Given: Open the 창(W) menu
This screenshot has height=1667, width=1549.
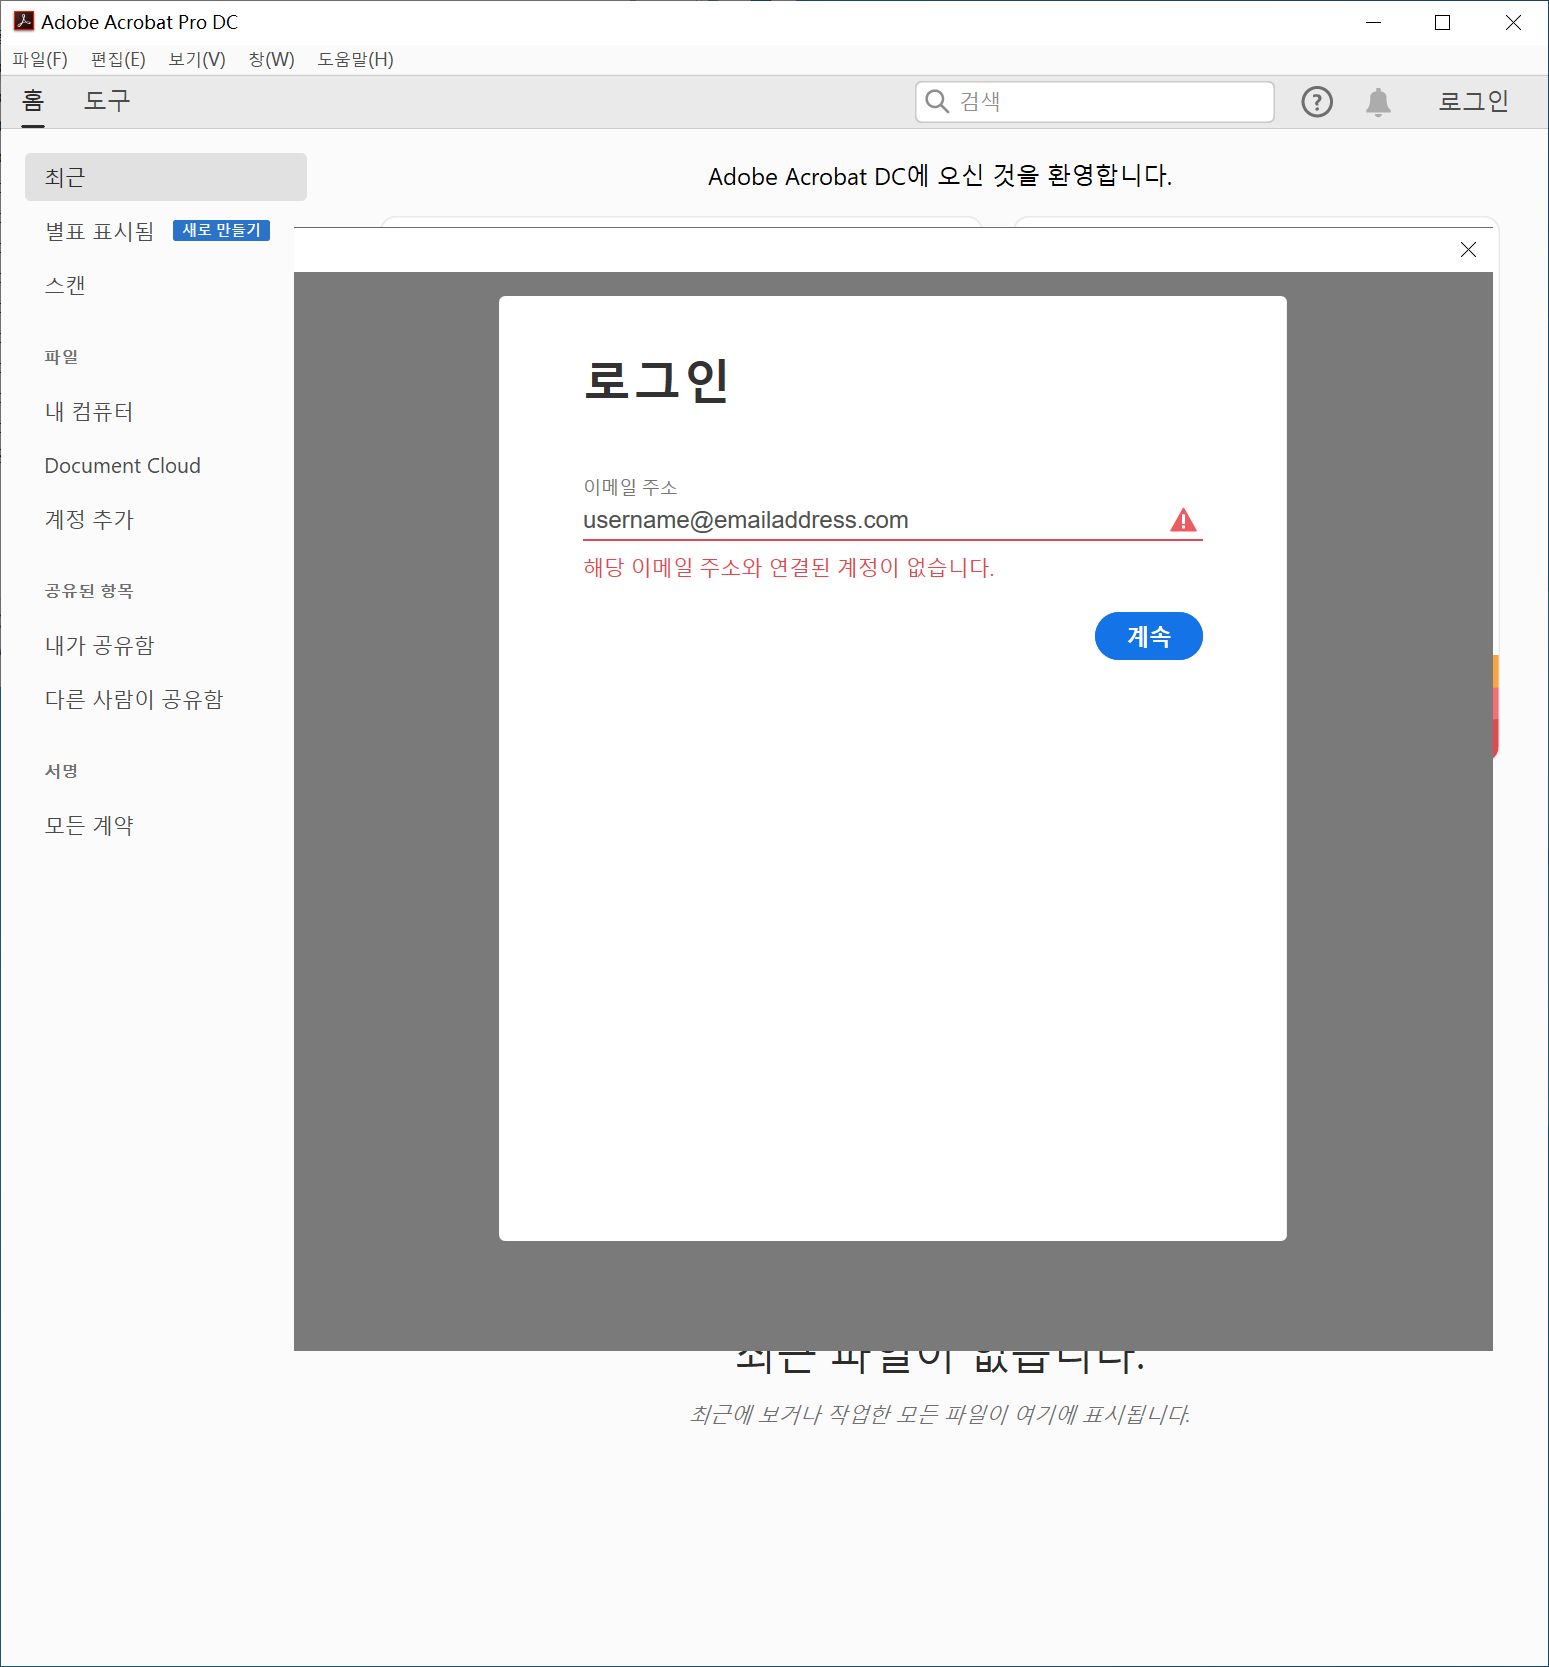Looking at the screenshot, I should (272, 60).
